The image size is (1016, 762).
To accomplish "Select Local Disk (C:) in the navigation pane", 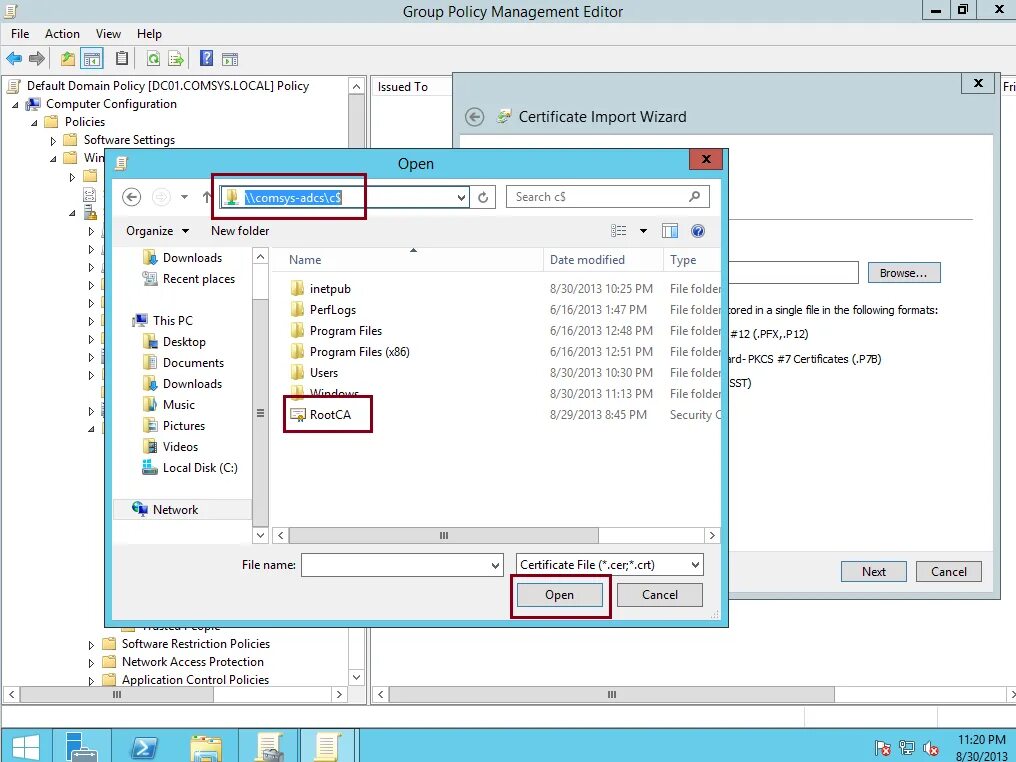I will [200, 468].
